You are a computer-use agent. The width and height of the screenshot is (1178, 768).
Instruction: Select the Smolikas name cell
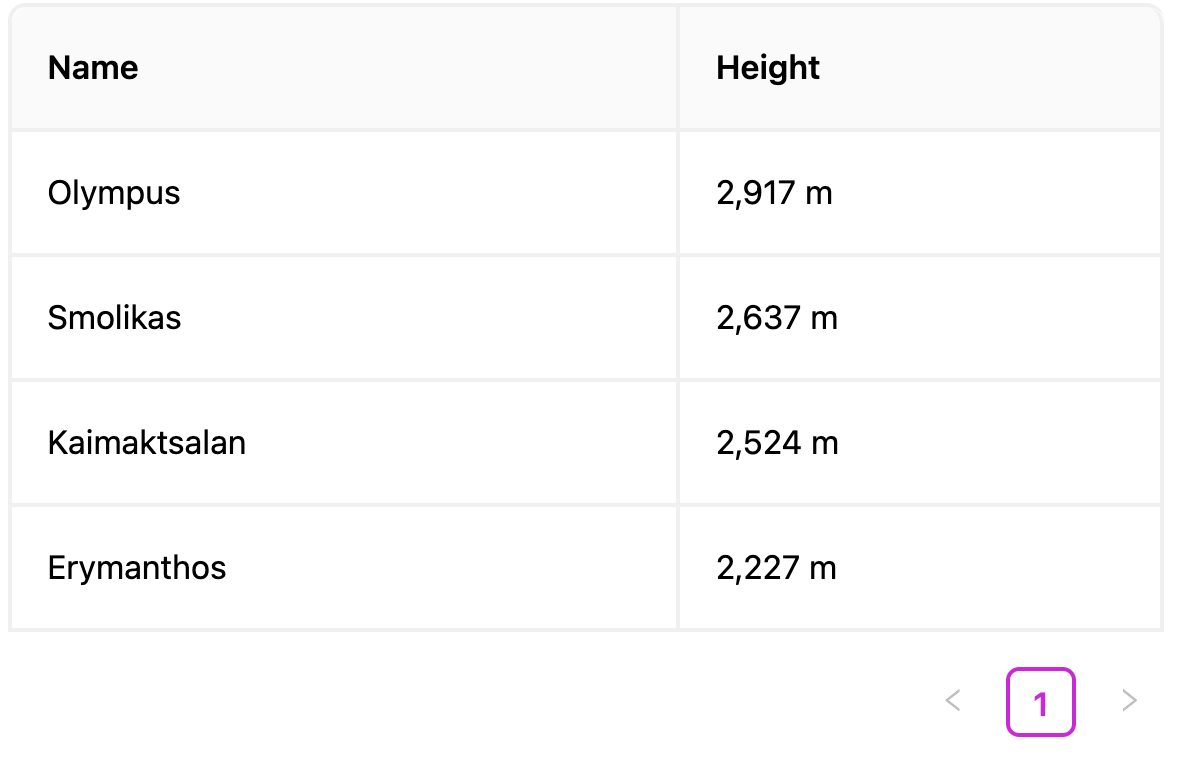(114, 318)
